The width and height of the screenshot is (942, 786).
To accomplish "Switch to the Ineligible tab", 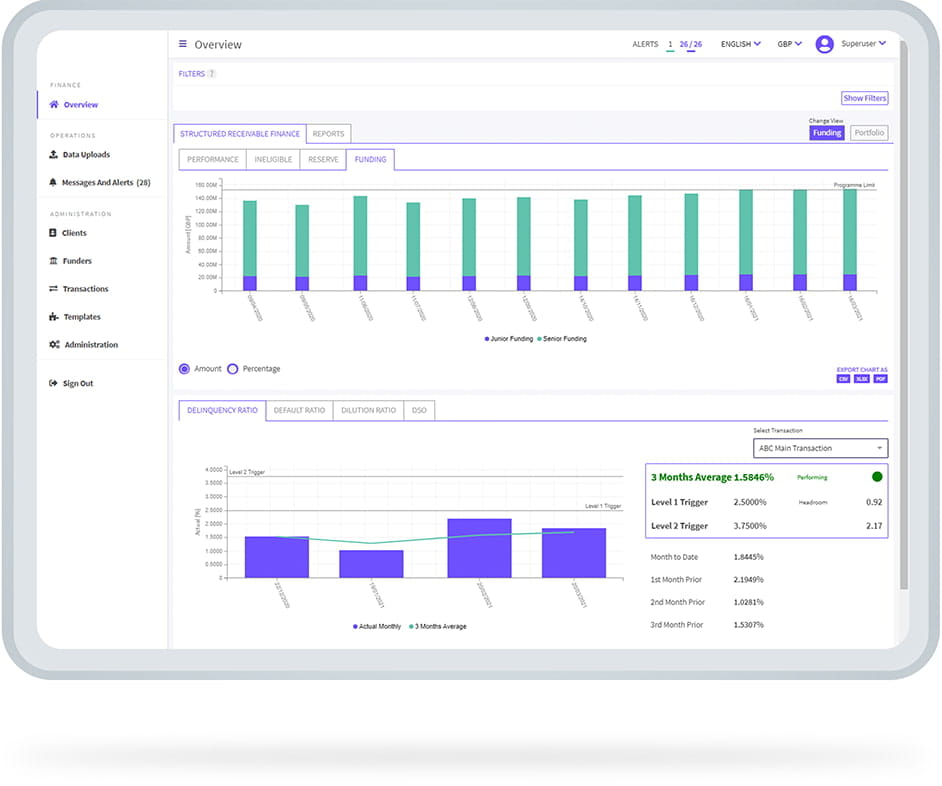I will 273,159.
